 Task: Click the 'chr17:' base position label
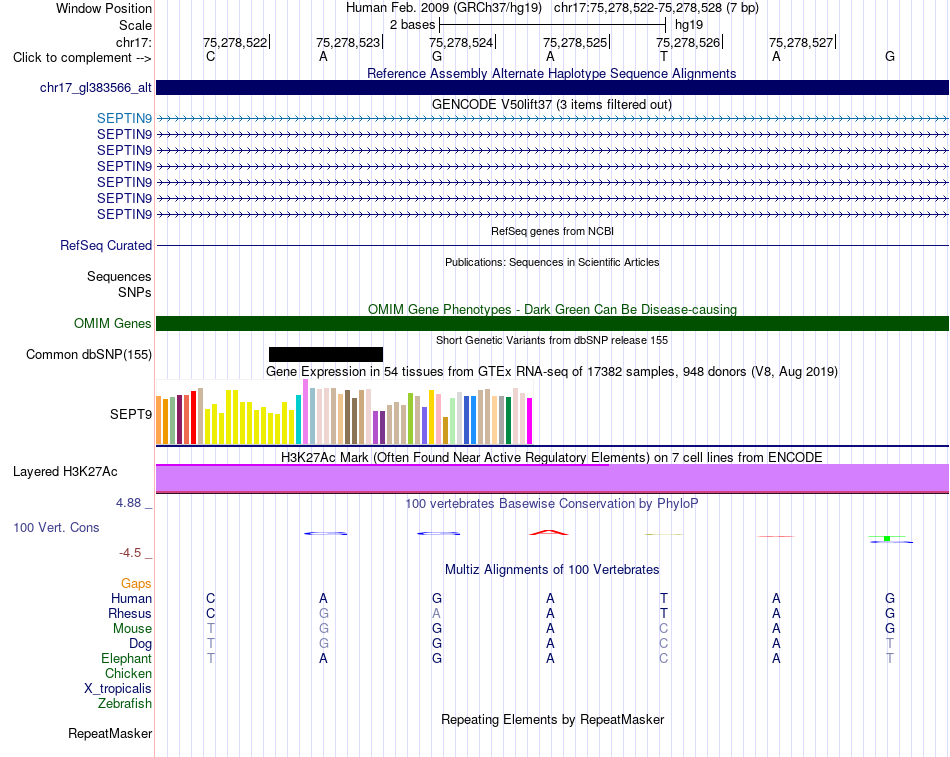134,42
